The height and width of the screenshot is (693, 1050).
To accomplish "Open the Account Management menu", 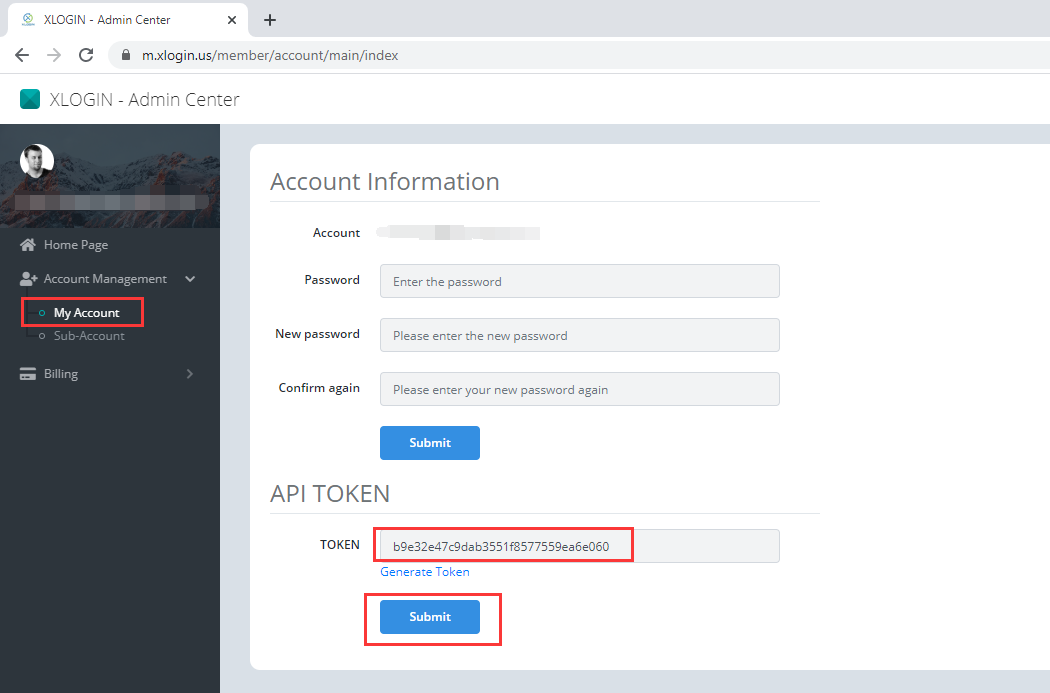I will pos(105,279).
